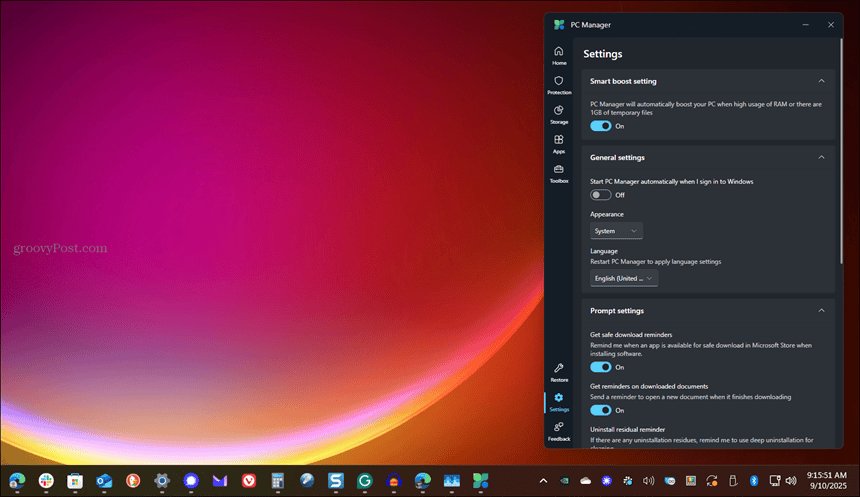
Task: Open Grammarly from the taskbar
Action: (365, 481)
